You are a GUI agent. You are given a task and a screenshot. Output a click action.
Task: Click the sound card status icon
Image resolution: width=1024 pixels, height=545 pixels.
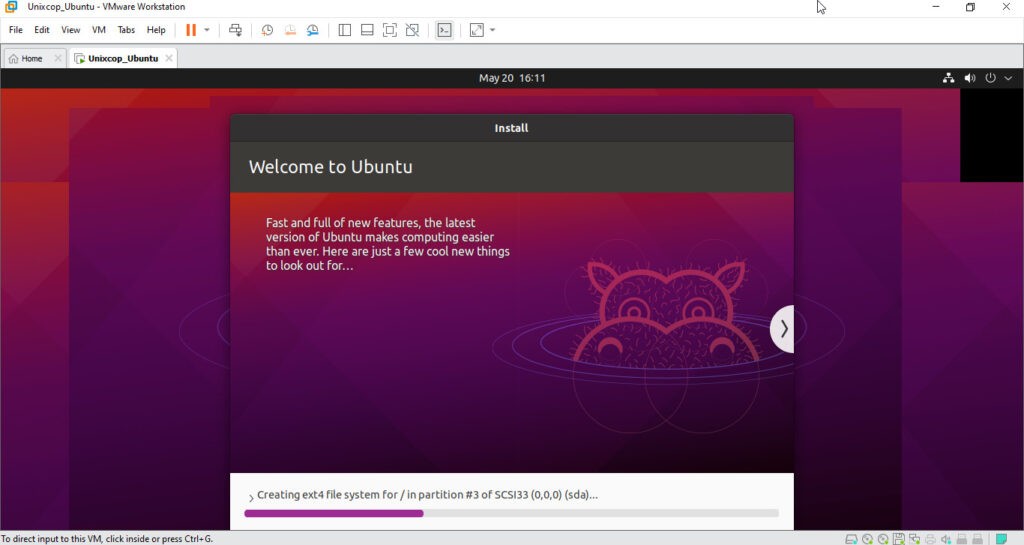click(x=946, y=539)
